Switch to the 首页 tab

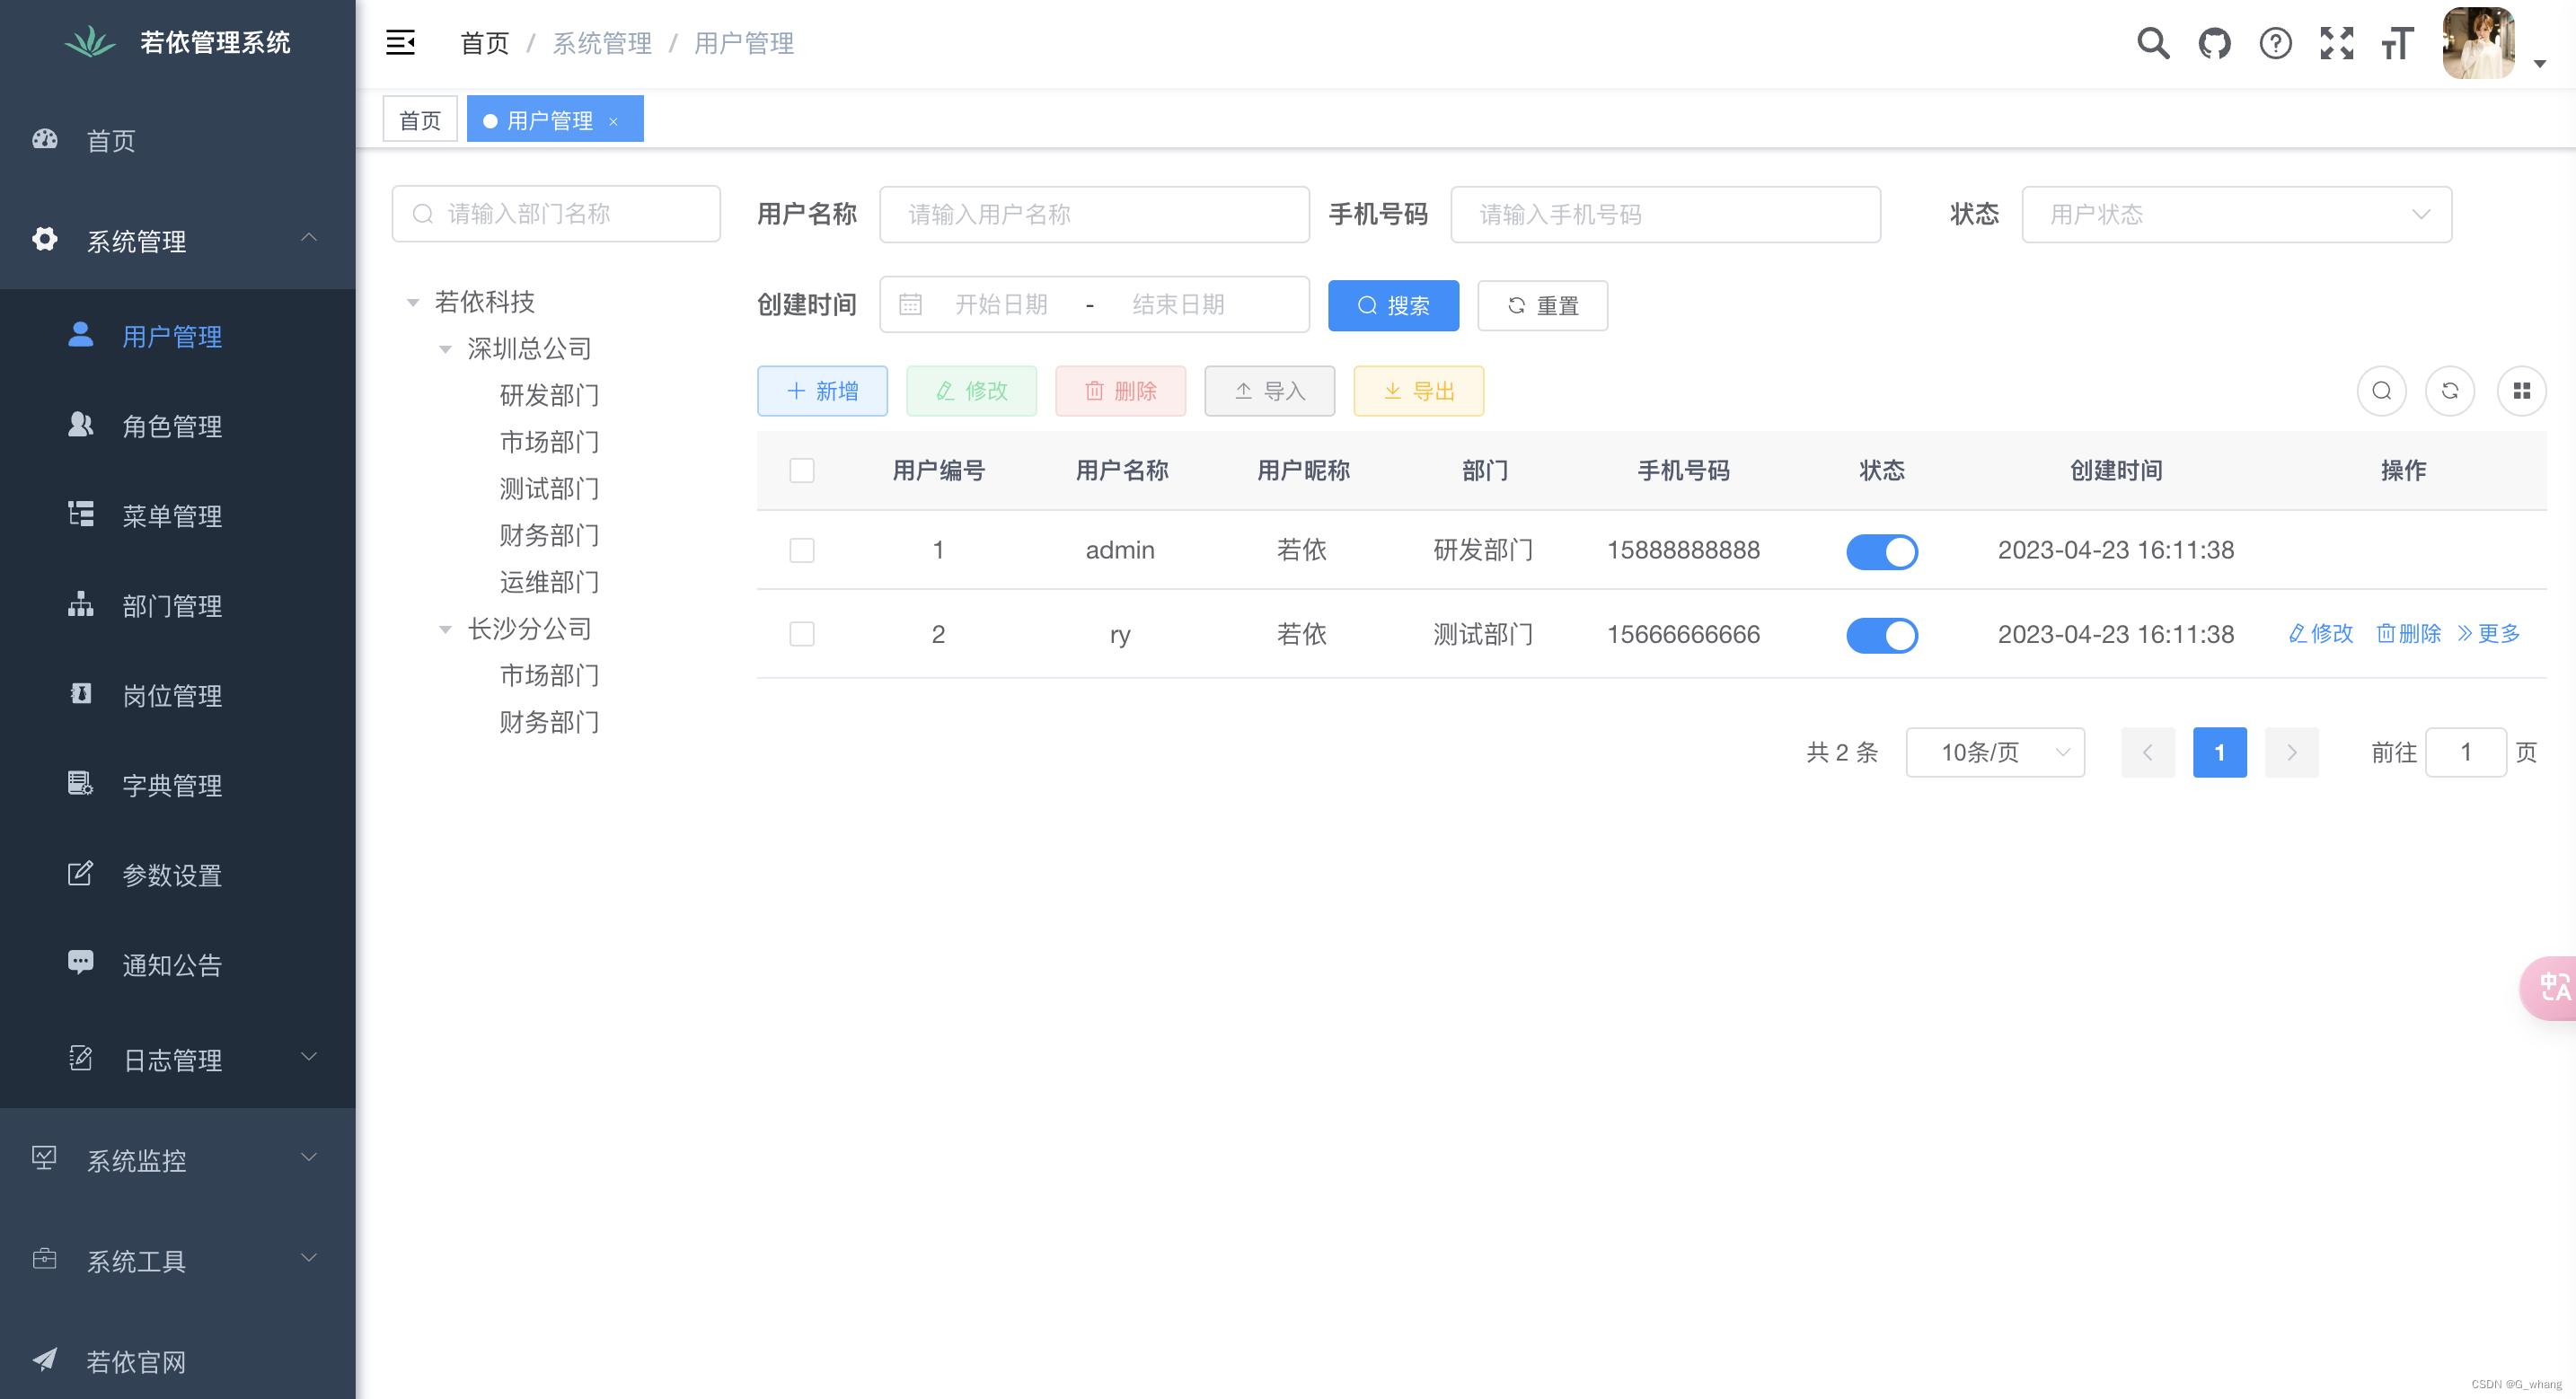point(419,120)
